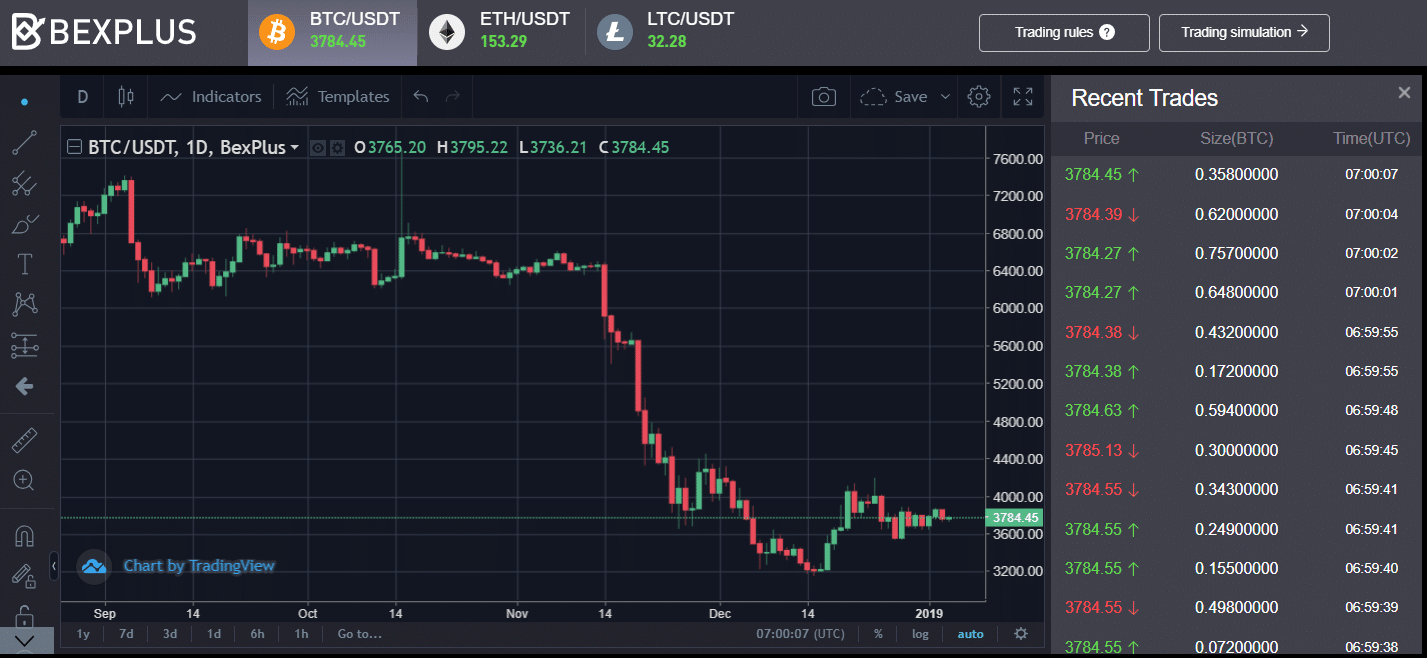Open the Indicators menu
The image size is (1427, 658).
click(211, 97)
